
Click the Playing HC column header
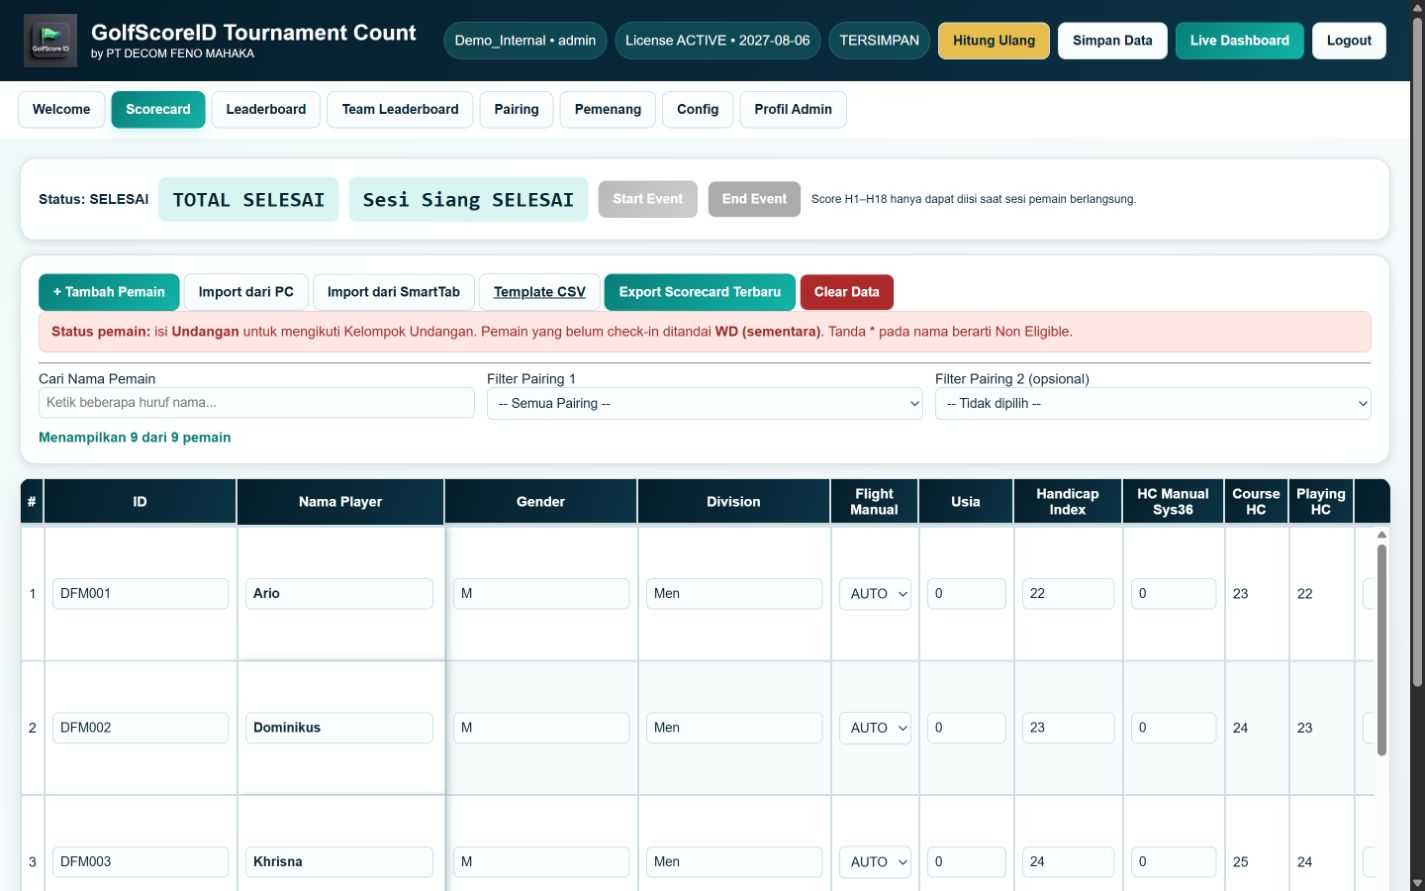click(1320, 501)
